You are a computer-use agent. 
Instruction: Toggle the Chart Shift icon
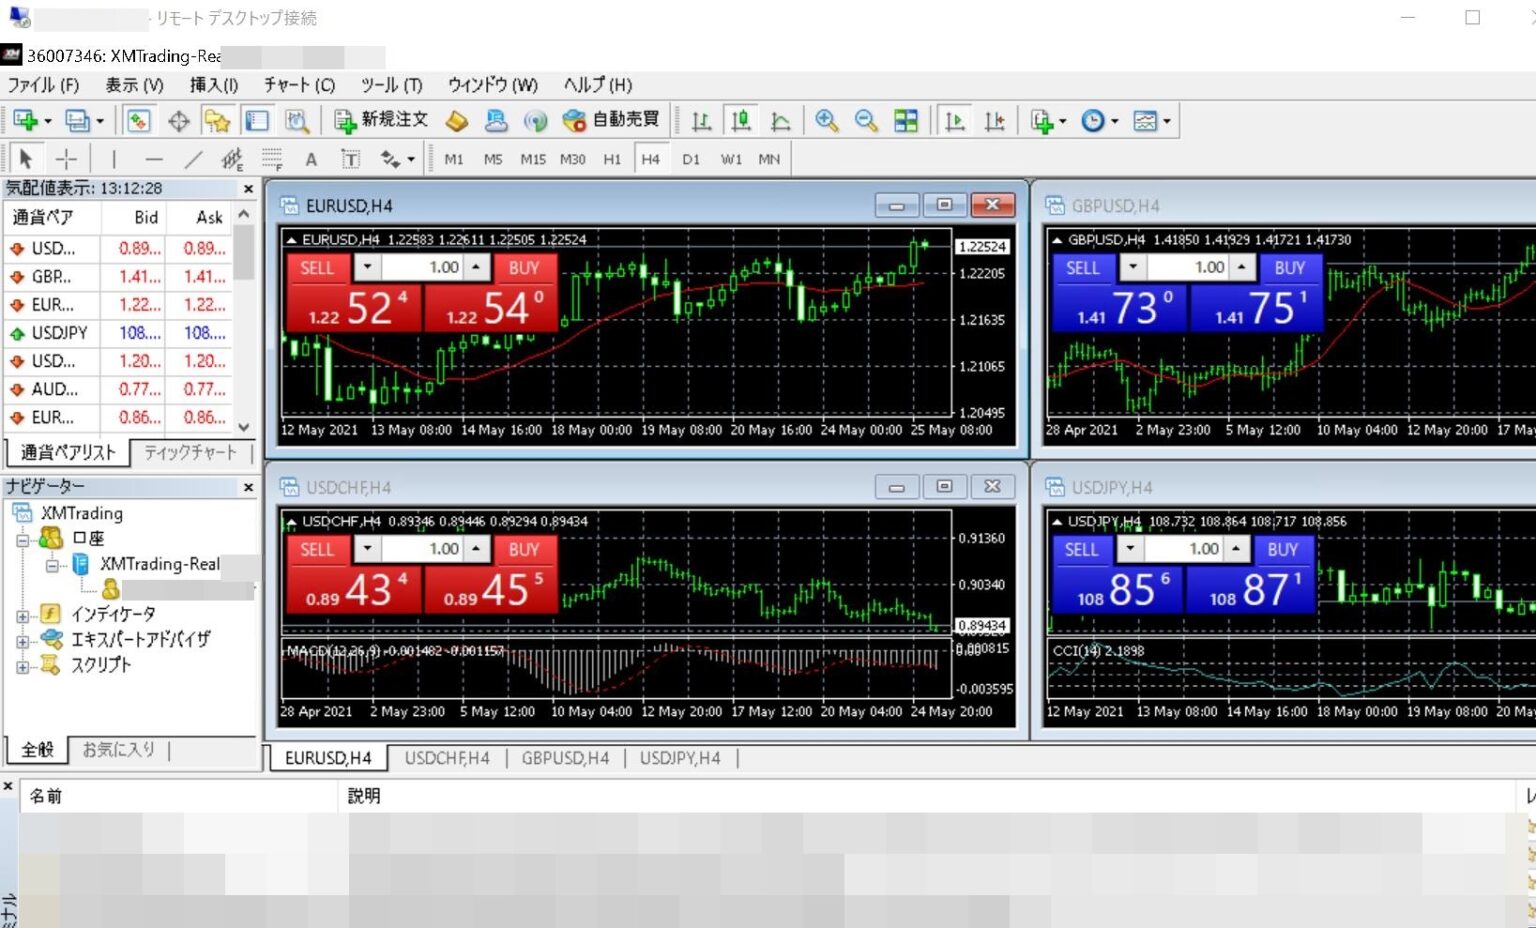coord(994,121)
